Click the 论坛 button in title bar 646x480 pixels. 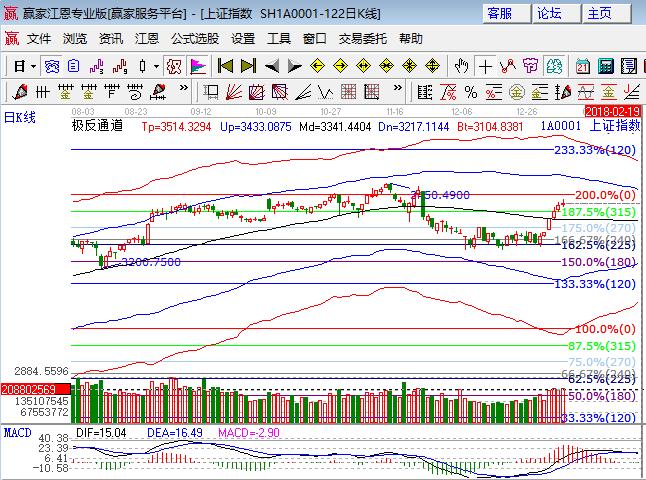coord(549,13)
